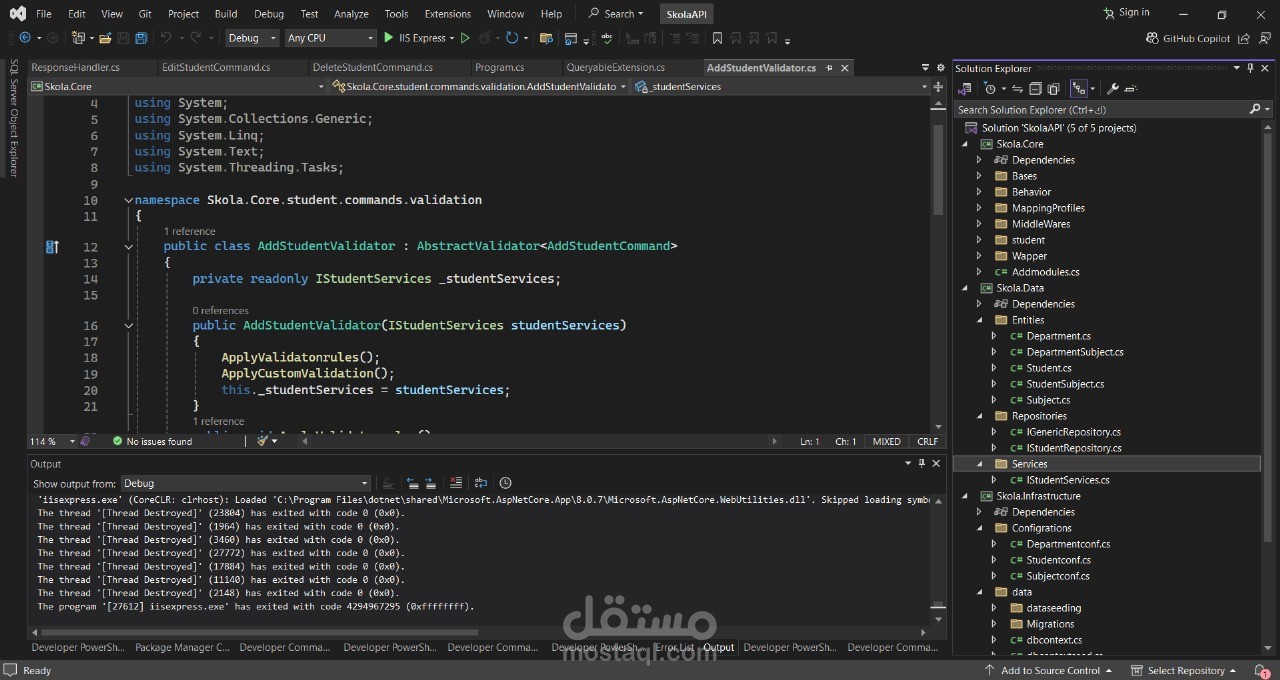Click Properties wrench icon in Solution Explorer

tap(1113, 88)
